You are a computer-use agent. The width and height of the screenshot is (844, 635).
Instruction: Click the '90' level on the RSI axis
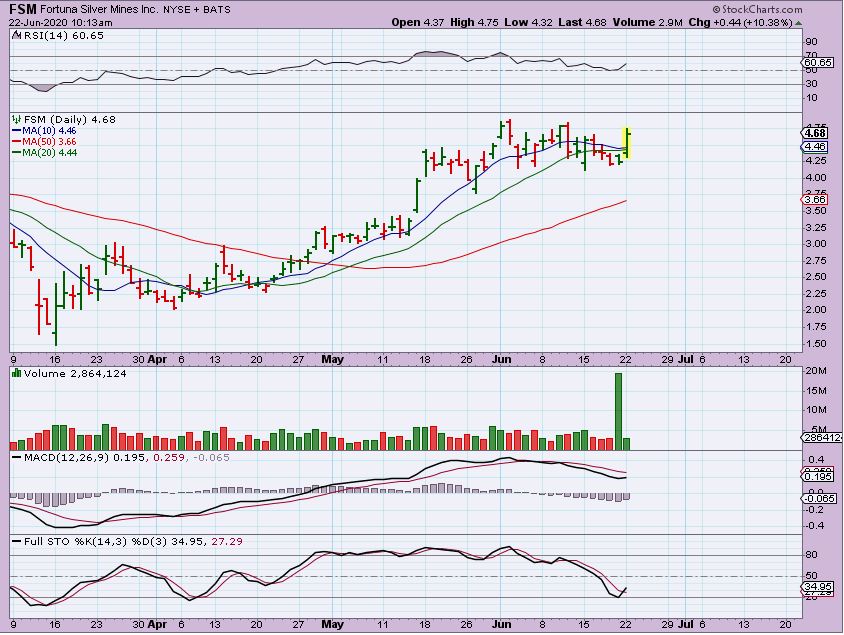pyautogui.click(x=811, y=42)
